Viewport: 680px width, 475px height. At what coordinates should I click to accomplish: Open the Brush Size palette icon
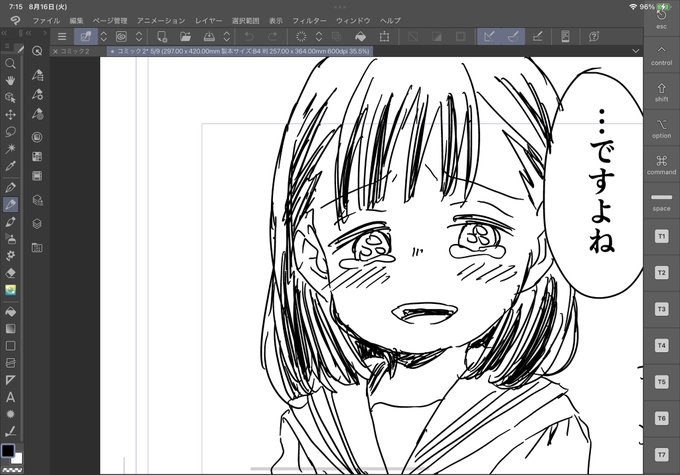click(x=37, y=114)
